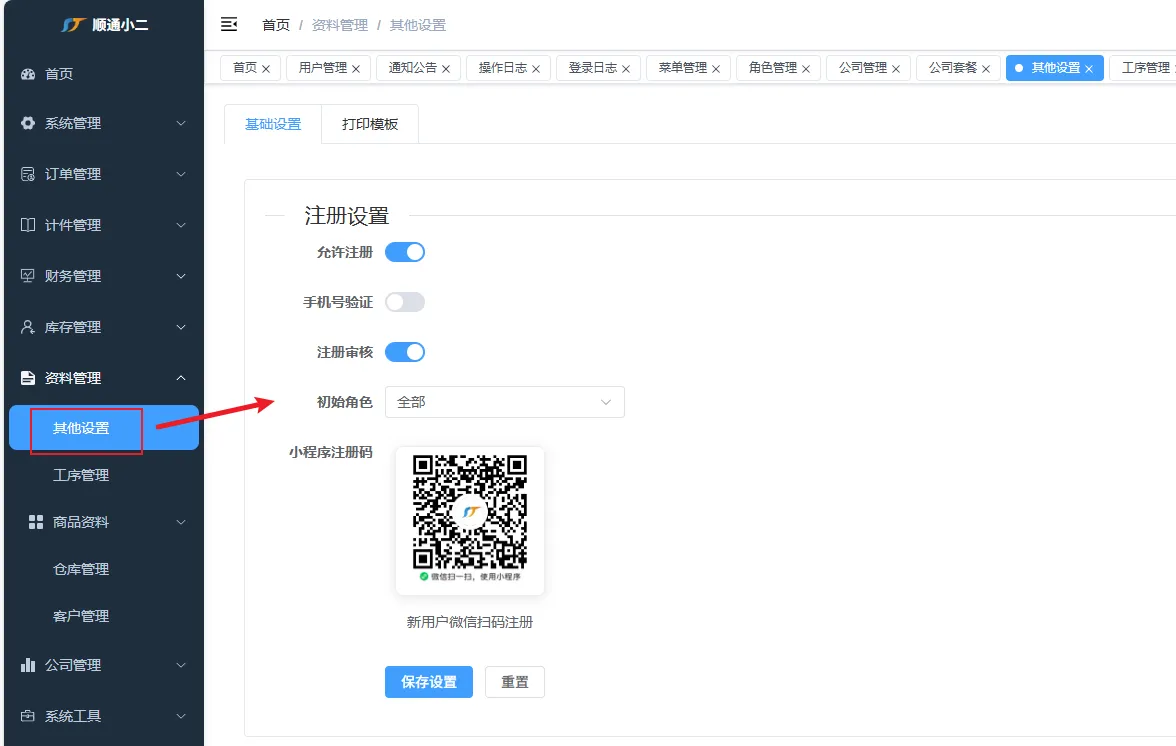The image size is (1176, 746).
Task: Enable the 手机号验证 switch
Action: point(405,302)
